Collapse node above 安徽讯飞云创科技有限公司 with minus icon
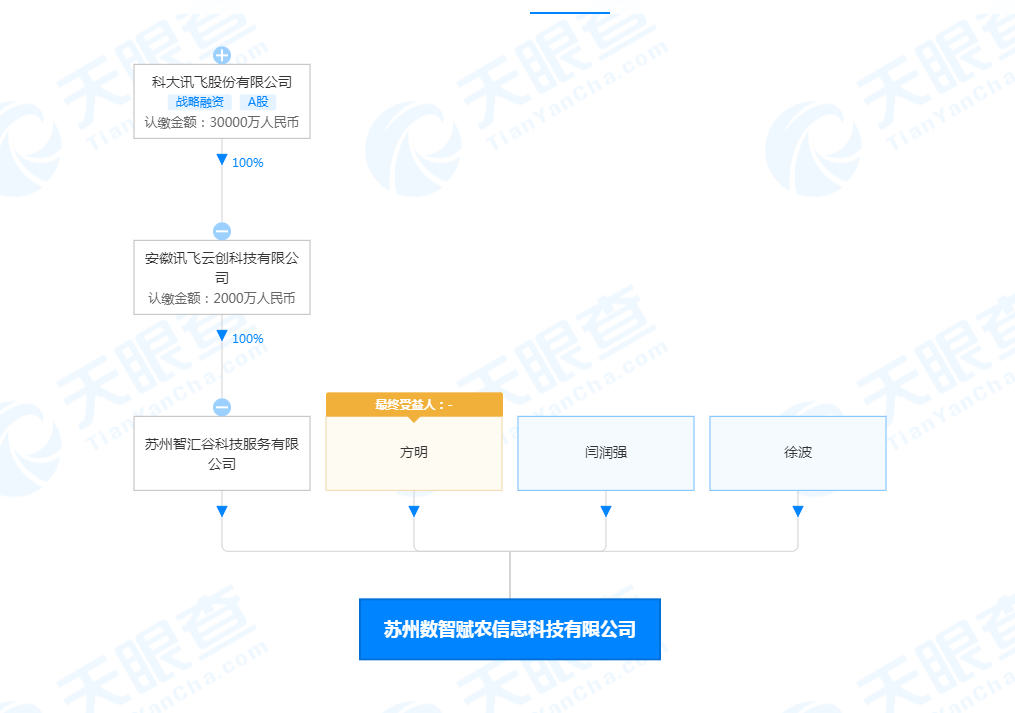The height and width of the screenshot is (713, 1015). pyautogui.click(x=222, y=231)
